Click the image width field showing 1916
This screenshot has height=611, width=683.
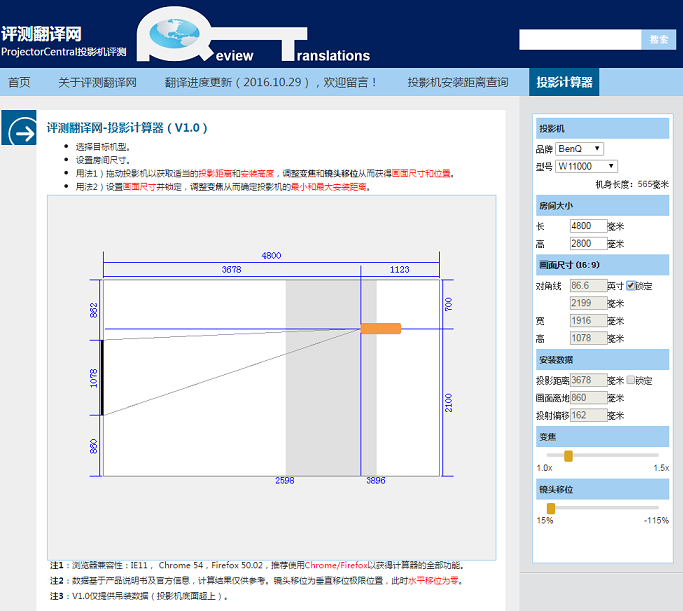(588, 321)
